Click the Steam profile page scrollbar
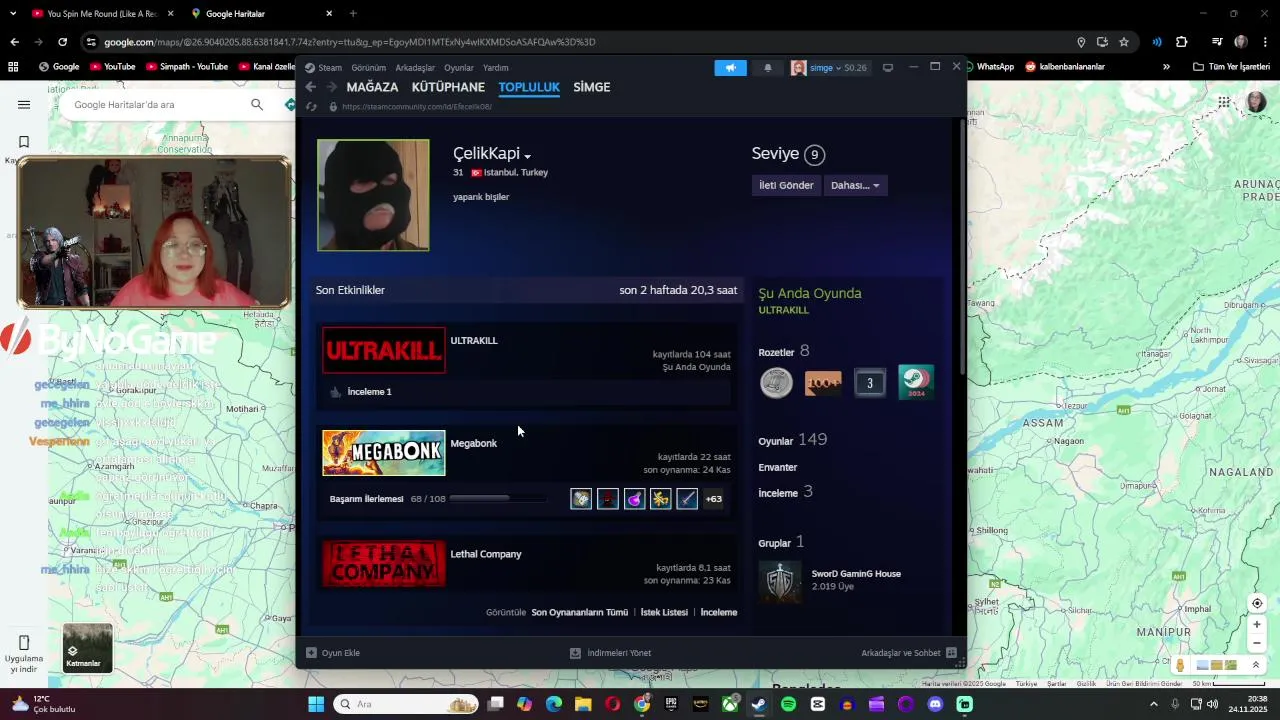This screenshot has height=720, width=1280. tap(963, 247)
